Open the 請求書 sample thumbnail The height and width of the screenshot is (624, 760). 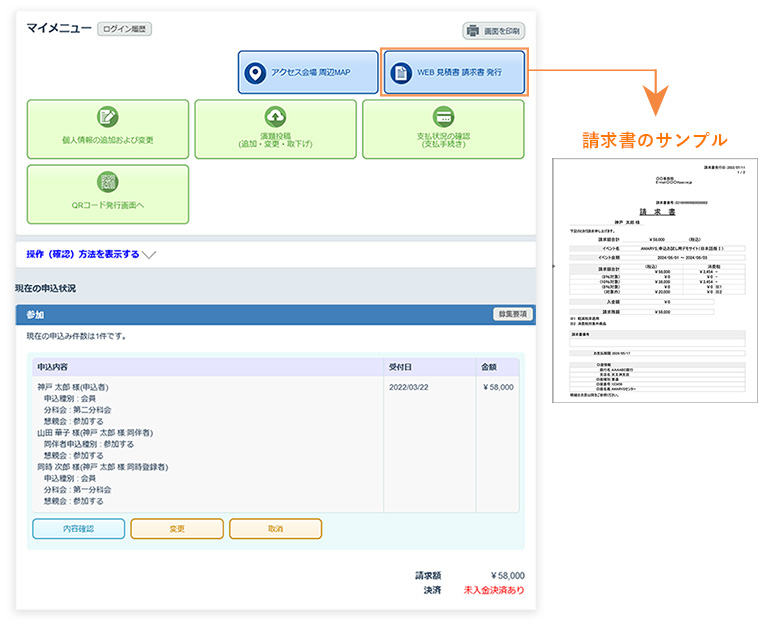click(650, 280)
